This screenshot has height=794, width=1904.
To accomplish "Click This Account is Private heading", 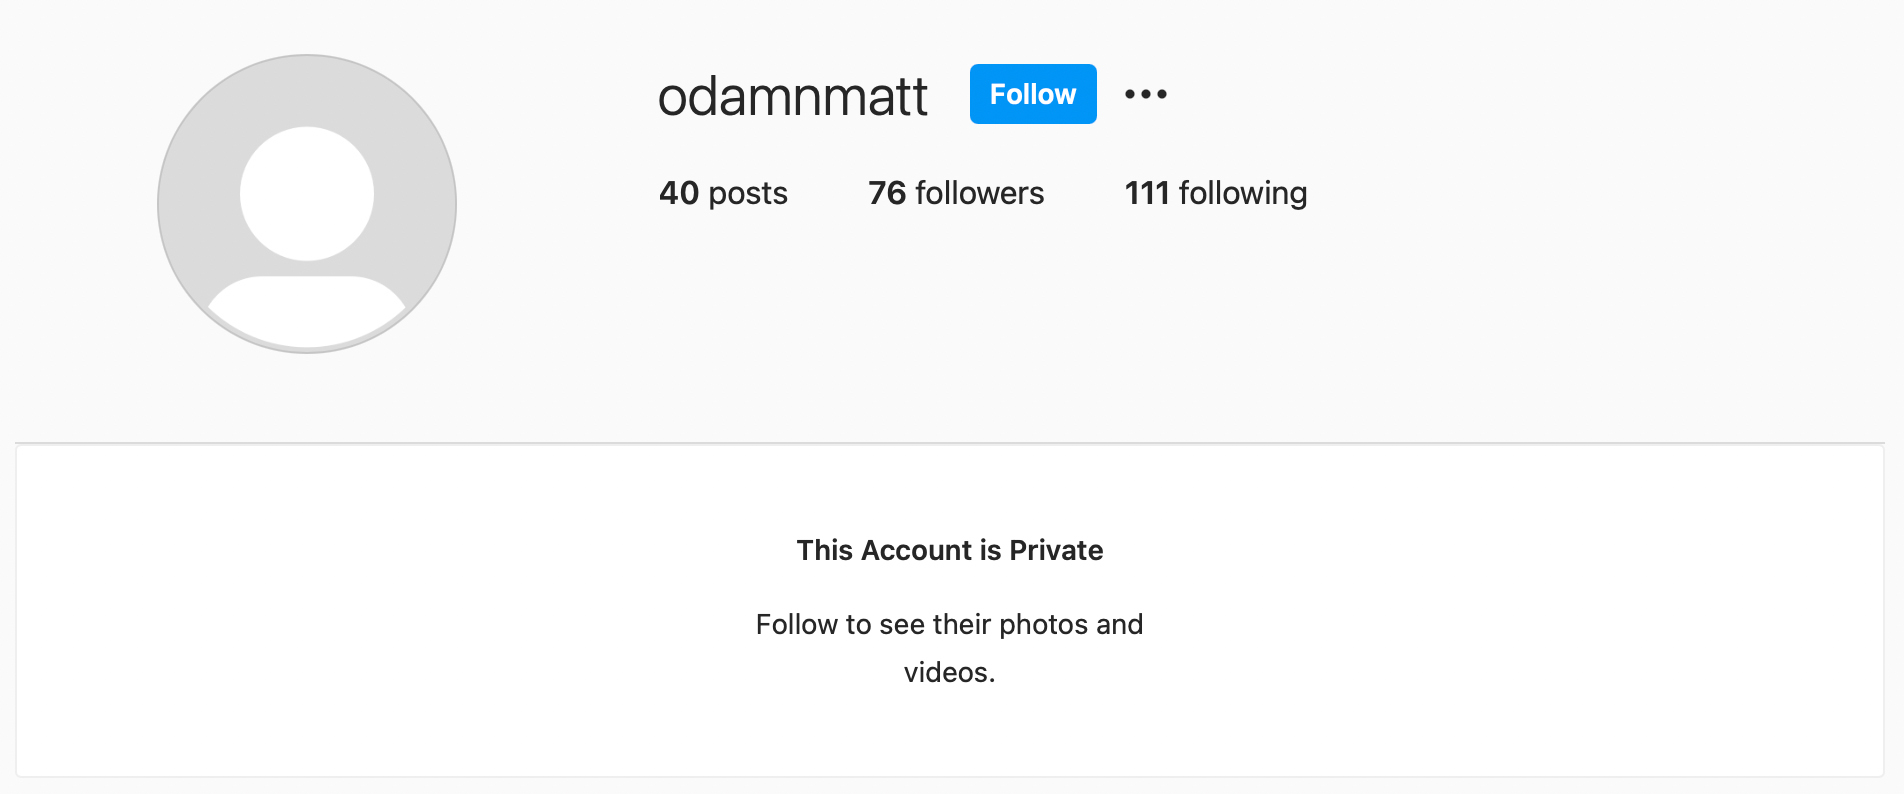I will pyautogui.click(x=949, y=550).
